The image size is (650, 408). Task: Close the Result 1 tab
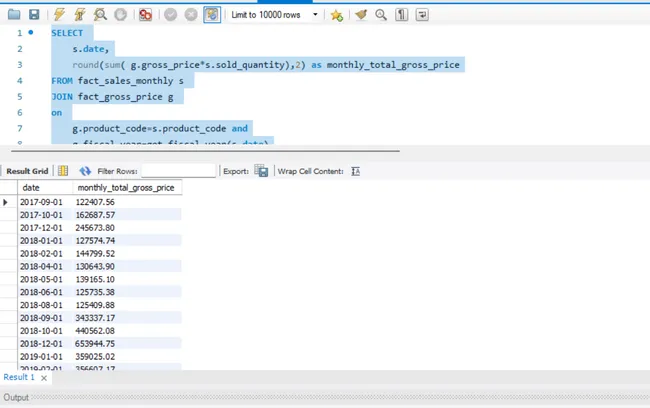point(43,377)
